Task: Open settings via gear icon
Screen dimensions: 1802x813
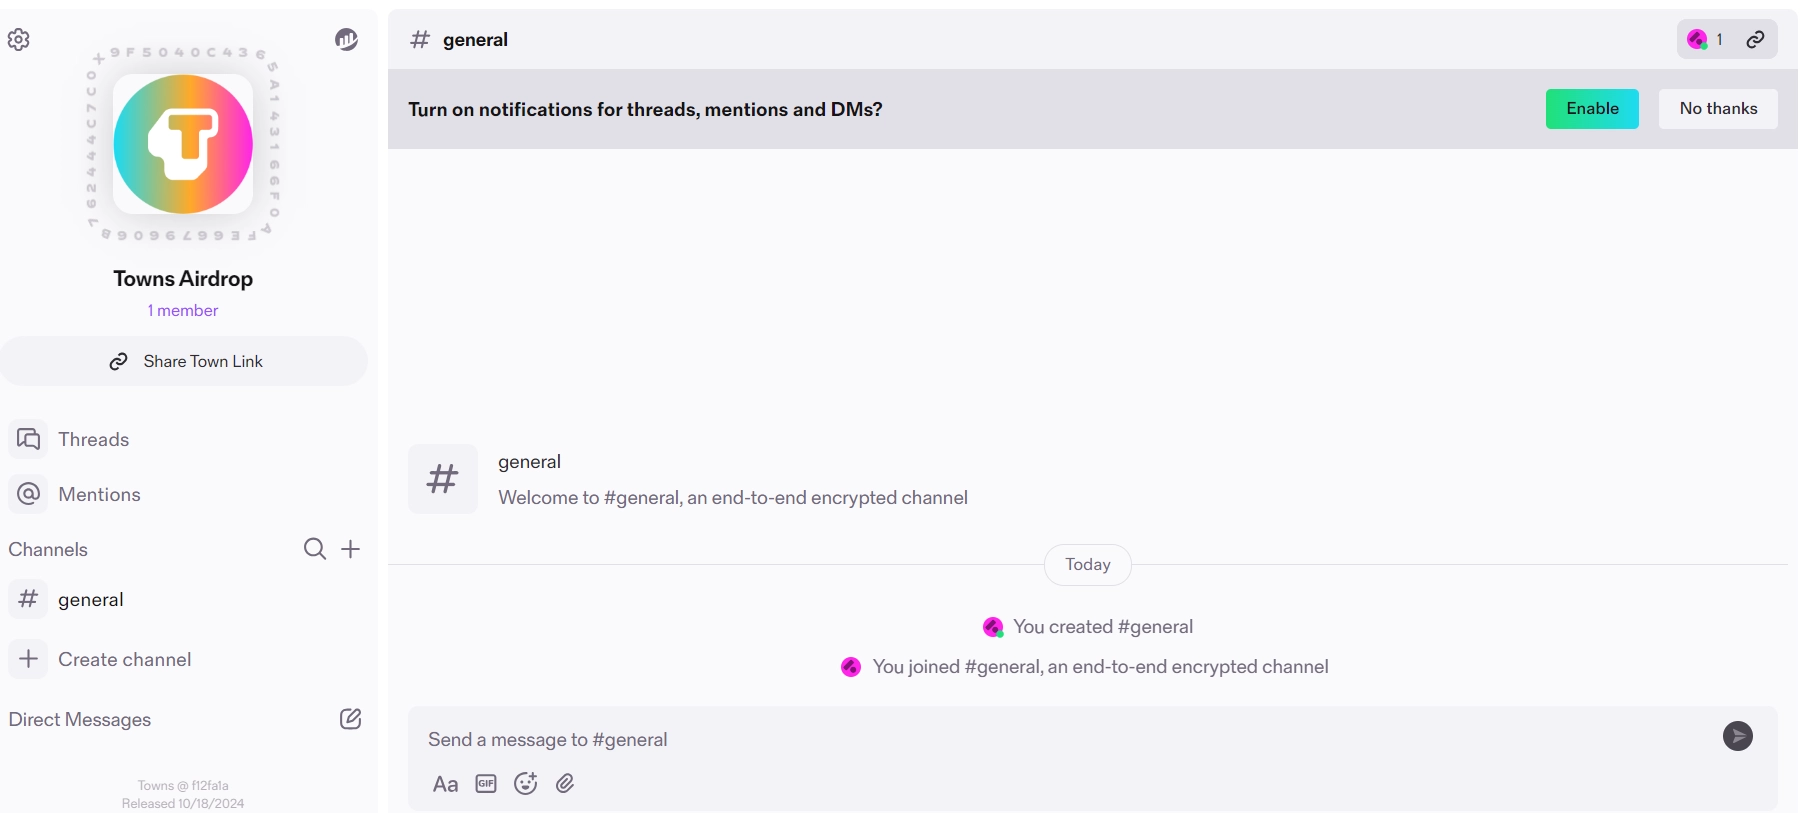Action: pos(19,40)
